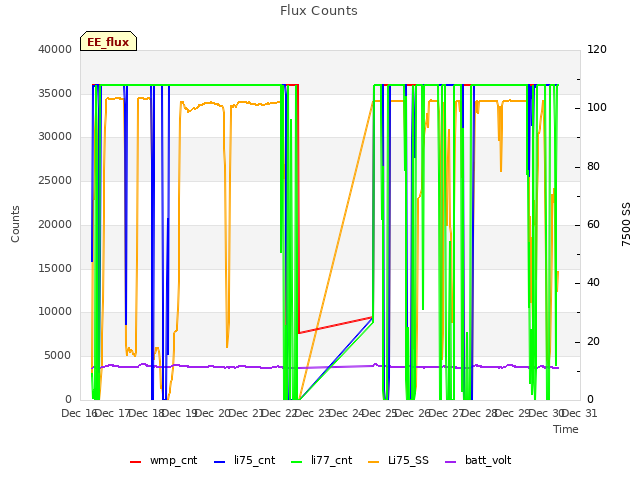Click the red wmp_cnt legend color marker
The image size is (640, 480).
[135, 462]
